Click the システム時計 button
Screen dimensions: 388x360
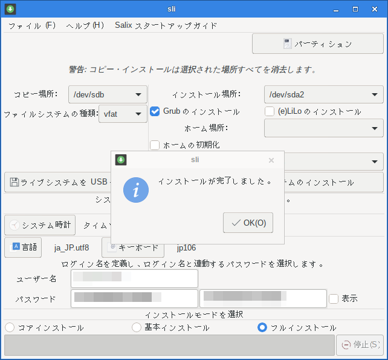40,225
